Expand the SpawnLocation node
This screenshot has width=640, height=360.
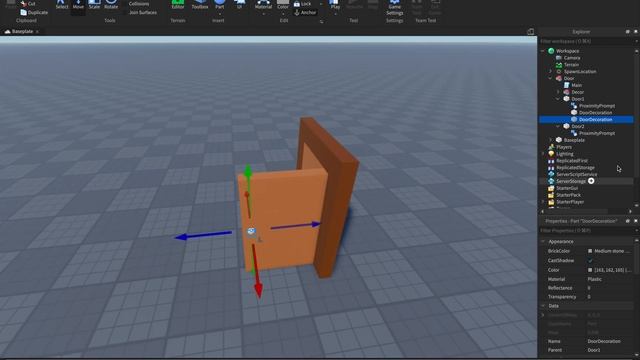click(550, 71)
